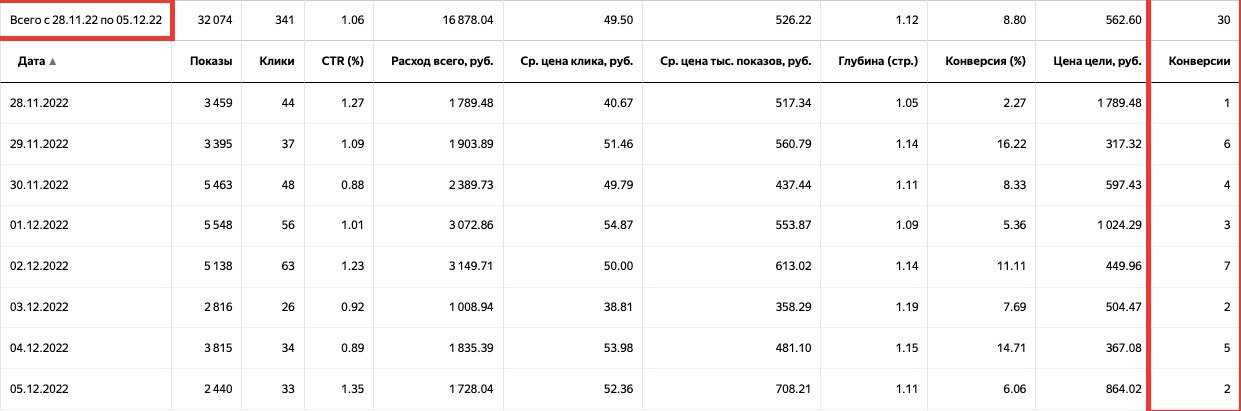Sort by Конверсия (%) column header
Image resolution: width=1241 pixels, height=411 pixels.
point(986,62)
